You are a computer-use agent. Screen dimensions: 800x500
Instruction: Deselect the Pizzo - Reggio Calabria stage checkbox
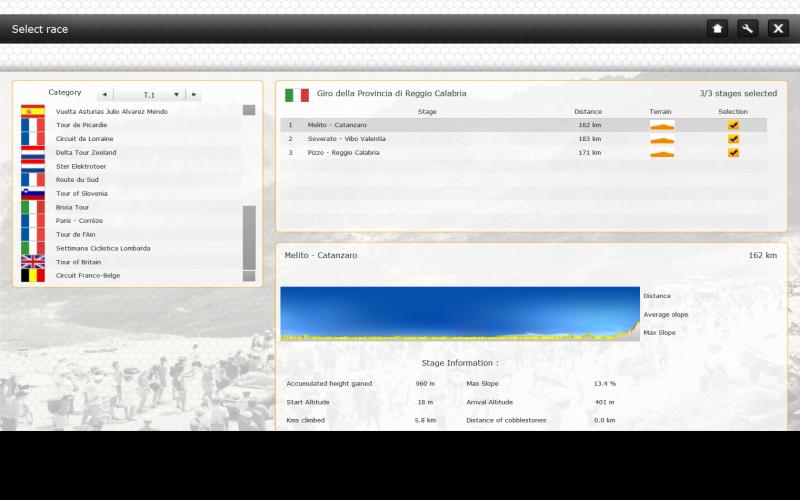coord(733,153)
